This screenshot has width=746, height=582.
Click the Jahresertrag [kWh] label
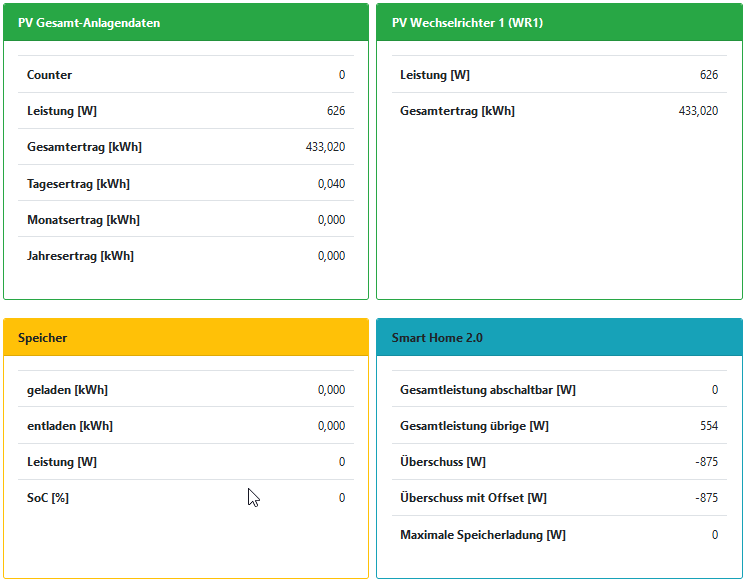80,256
